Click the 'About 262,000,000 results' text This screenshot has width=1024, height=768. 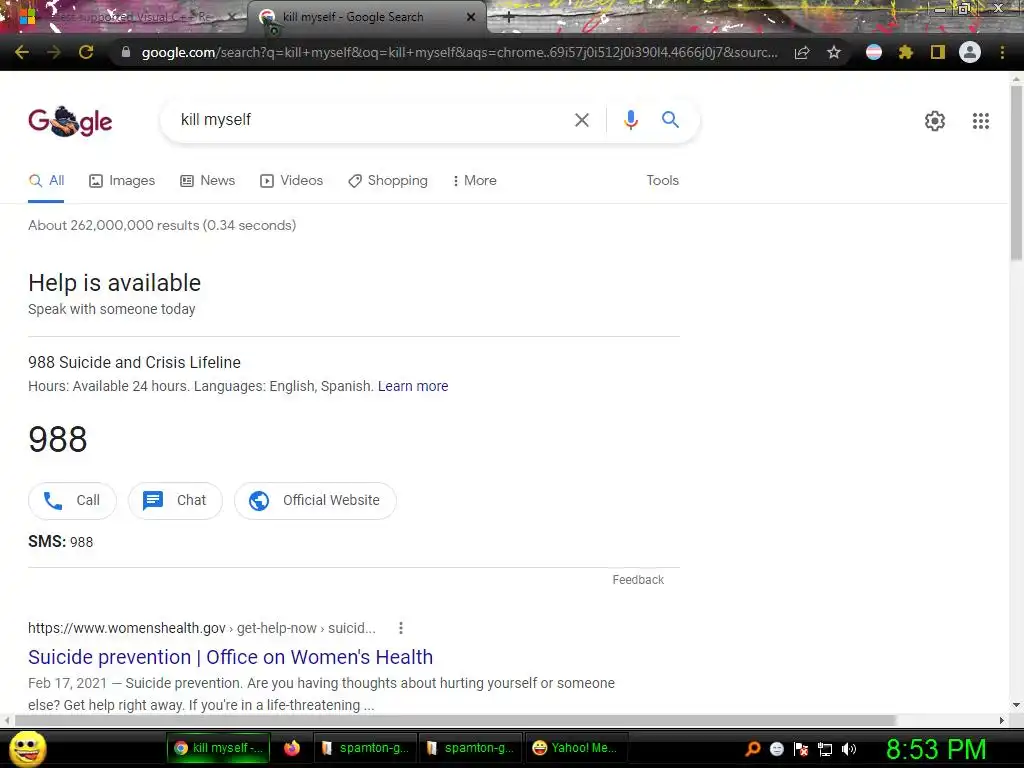(x=162, y=225)
